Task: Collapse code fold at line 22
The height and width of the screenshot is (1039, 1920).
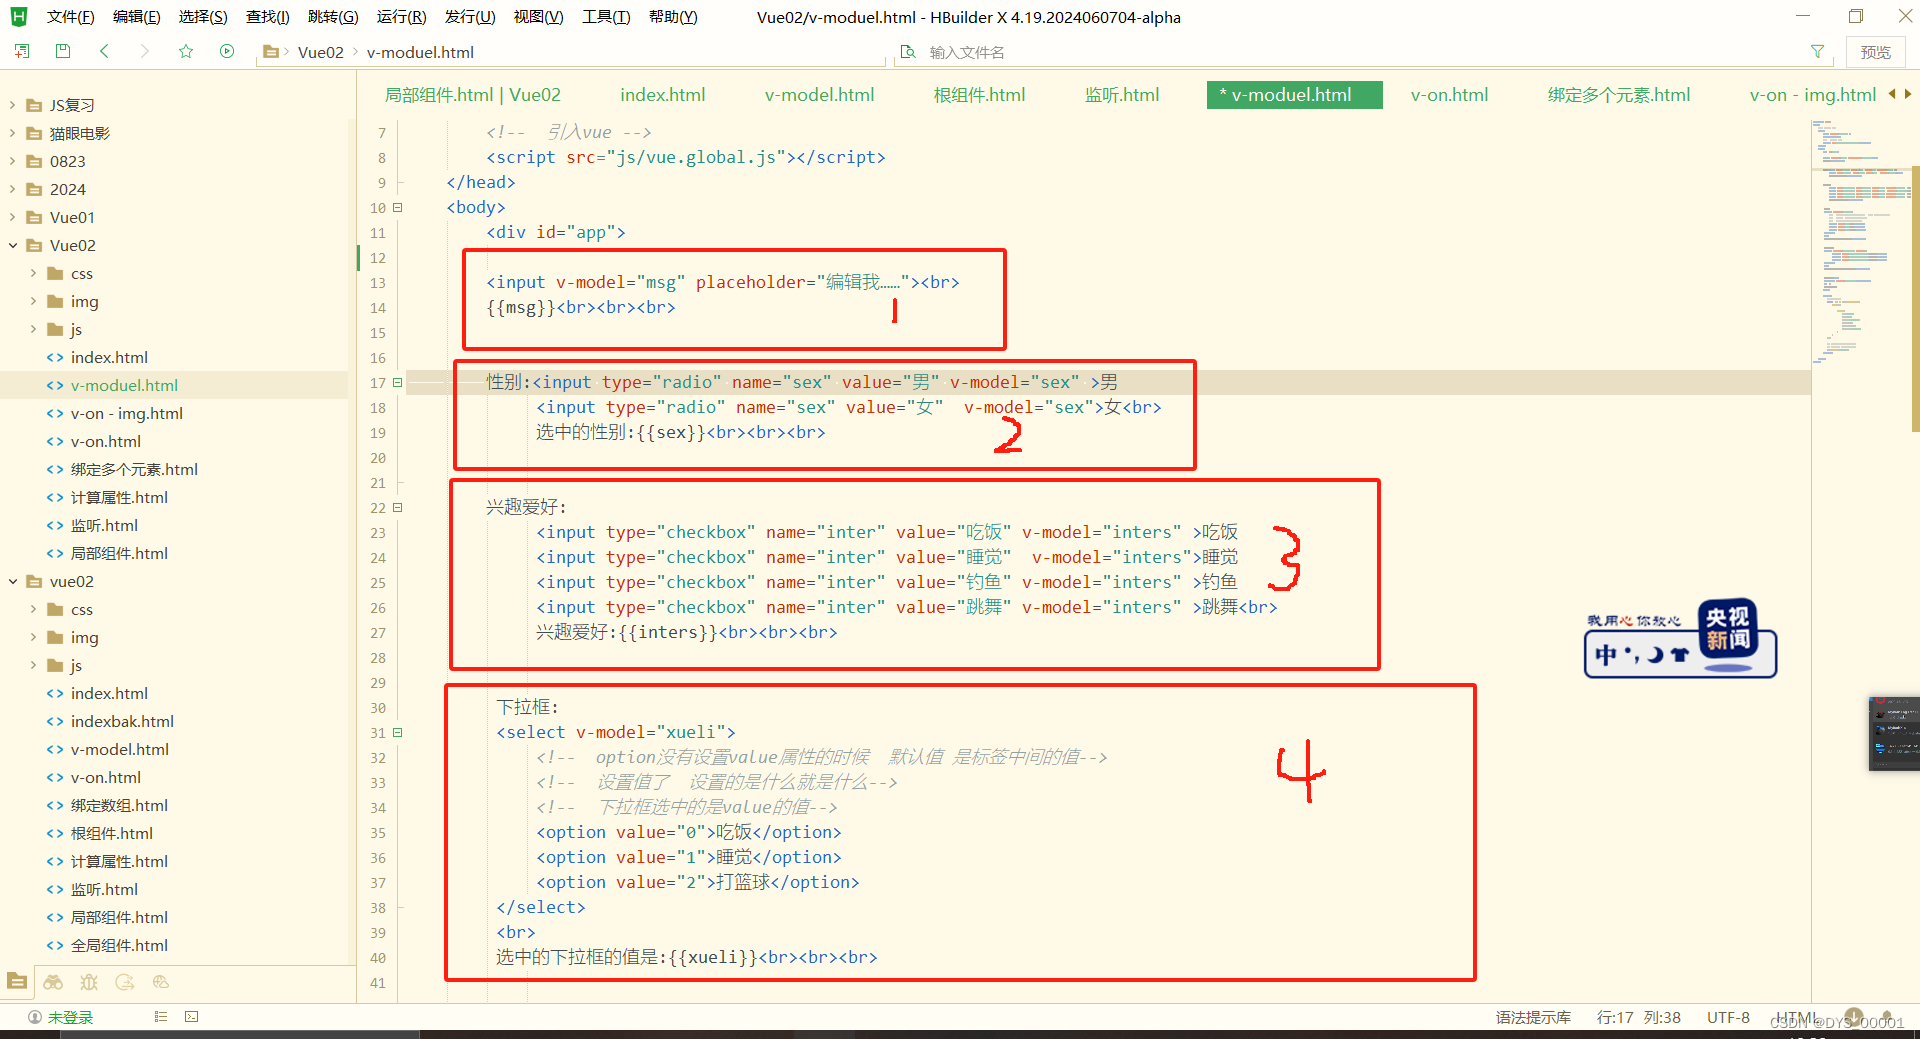Action: (x=398, y=508)
